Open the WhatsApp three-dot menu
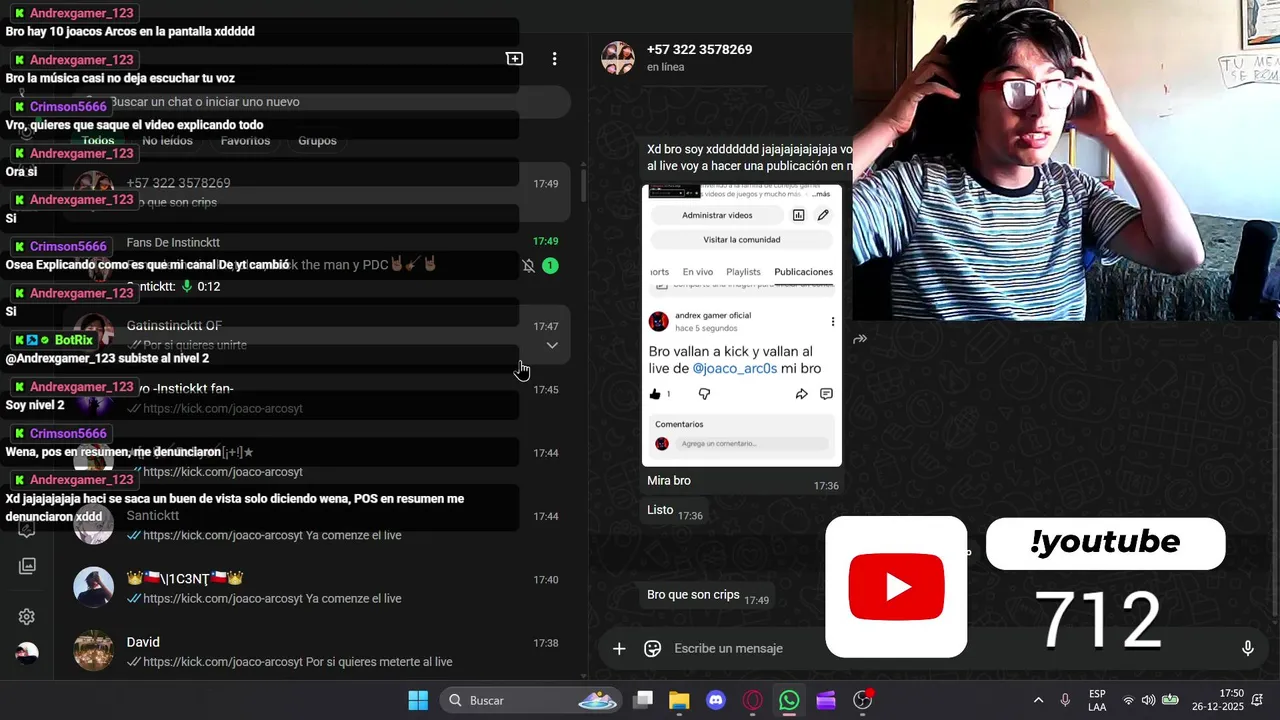1280x720 pixels. tap(554, 59)
